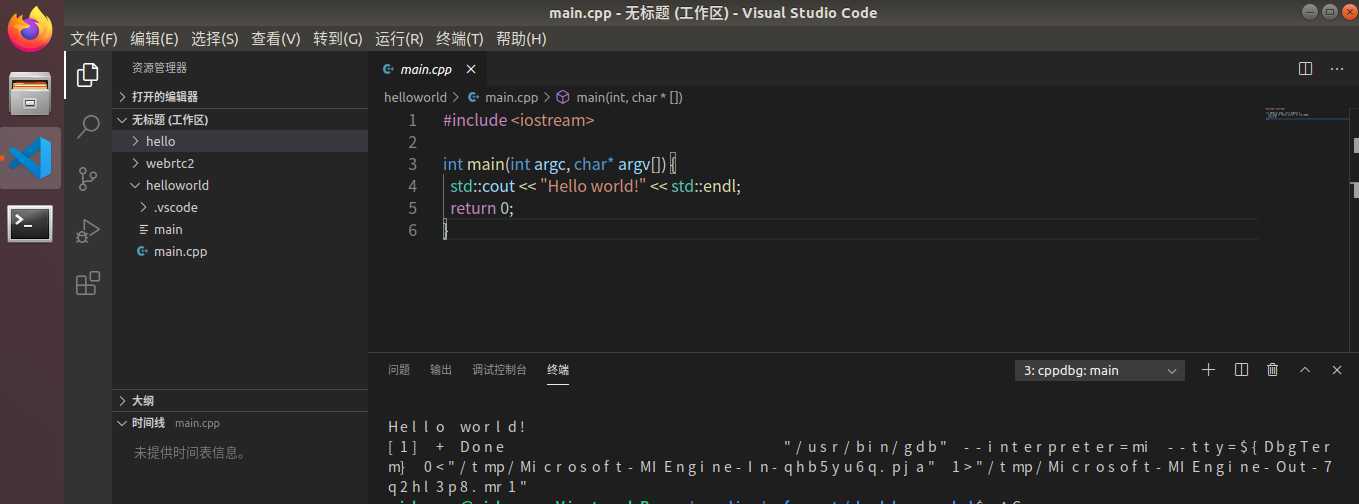This screenshot has width=1359, height=504.
Task: Expand the 打开的编辑器 section
Action: (x=240, y=97)
